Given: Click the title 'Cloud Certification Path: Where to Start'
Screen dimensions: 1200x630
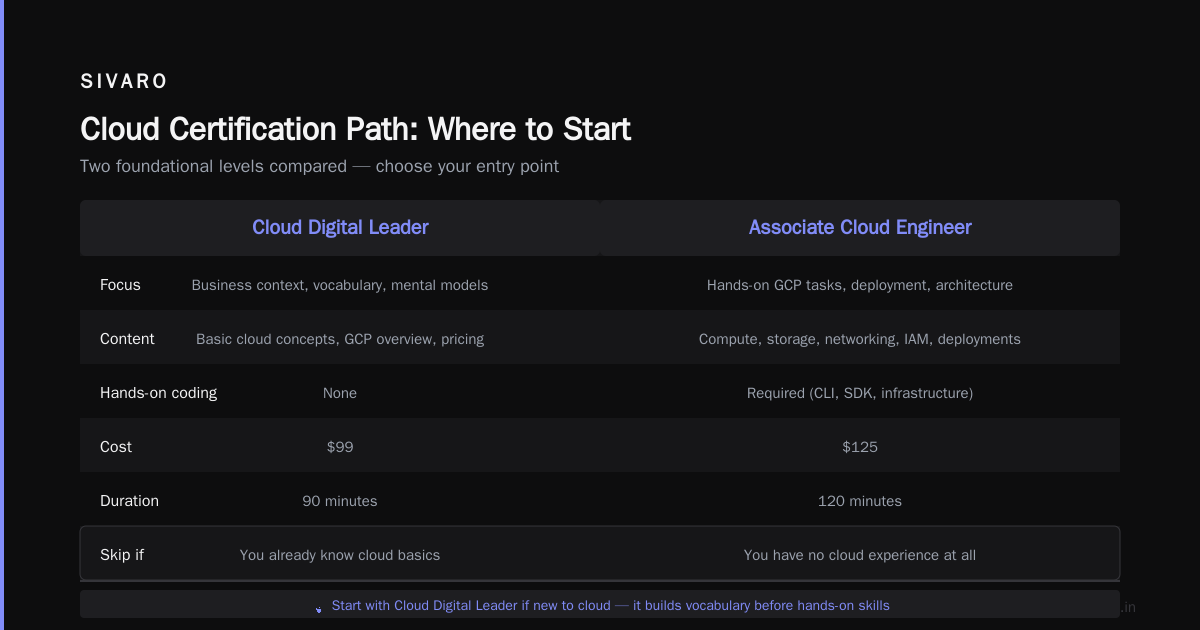Looking at the screenshot, I should 355,129.
